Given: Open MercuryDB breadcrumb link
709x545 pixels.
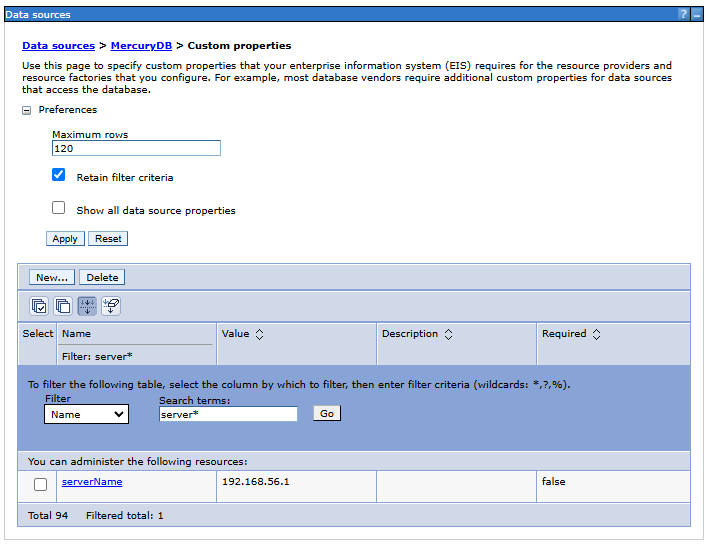Looking at the screenshot, I should pos(141,46).
